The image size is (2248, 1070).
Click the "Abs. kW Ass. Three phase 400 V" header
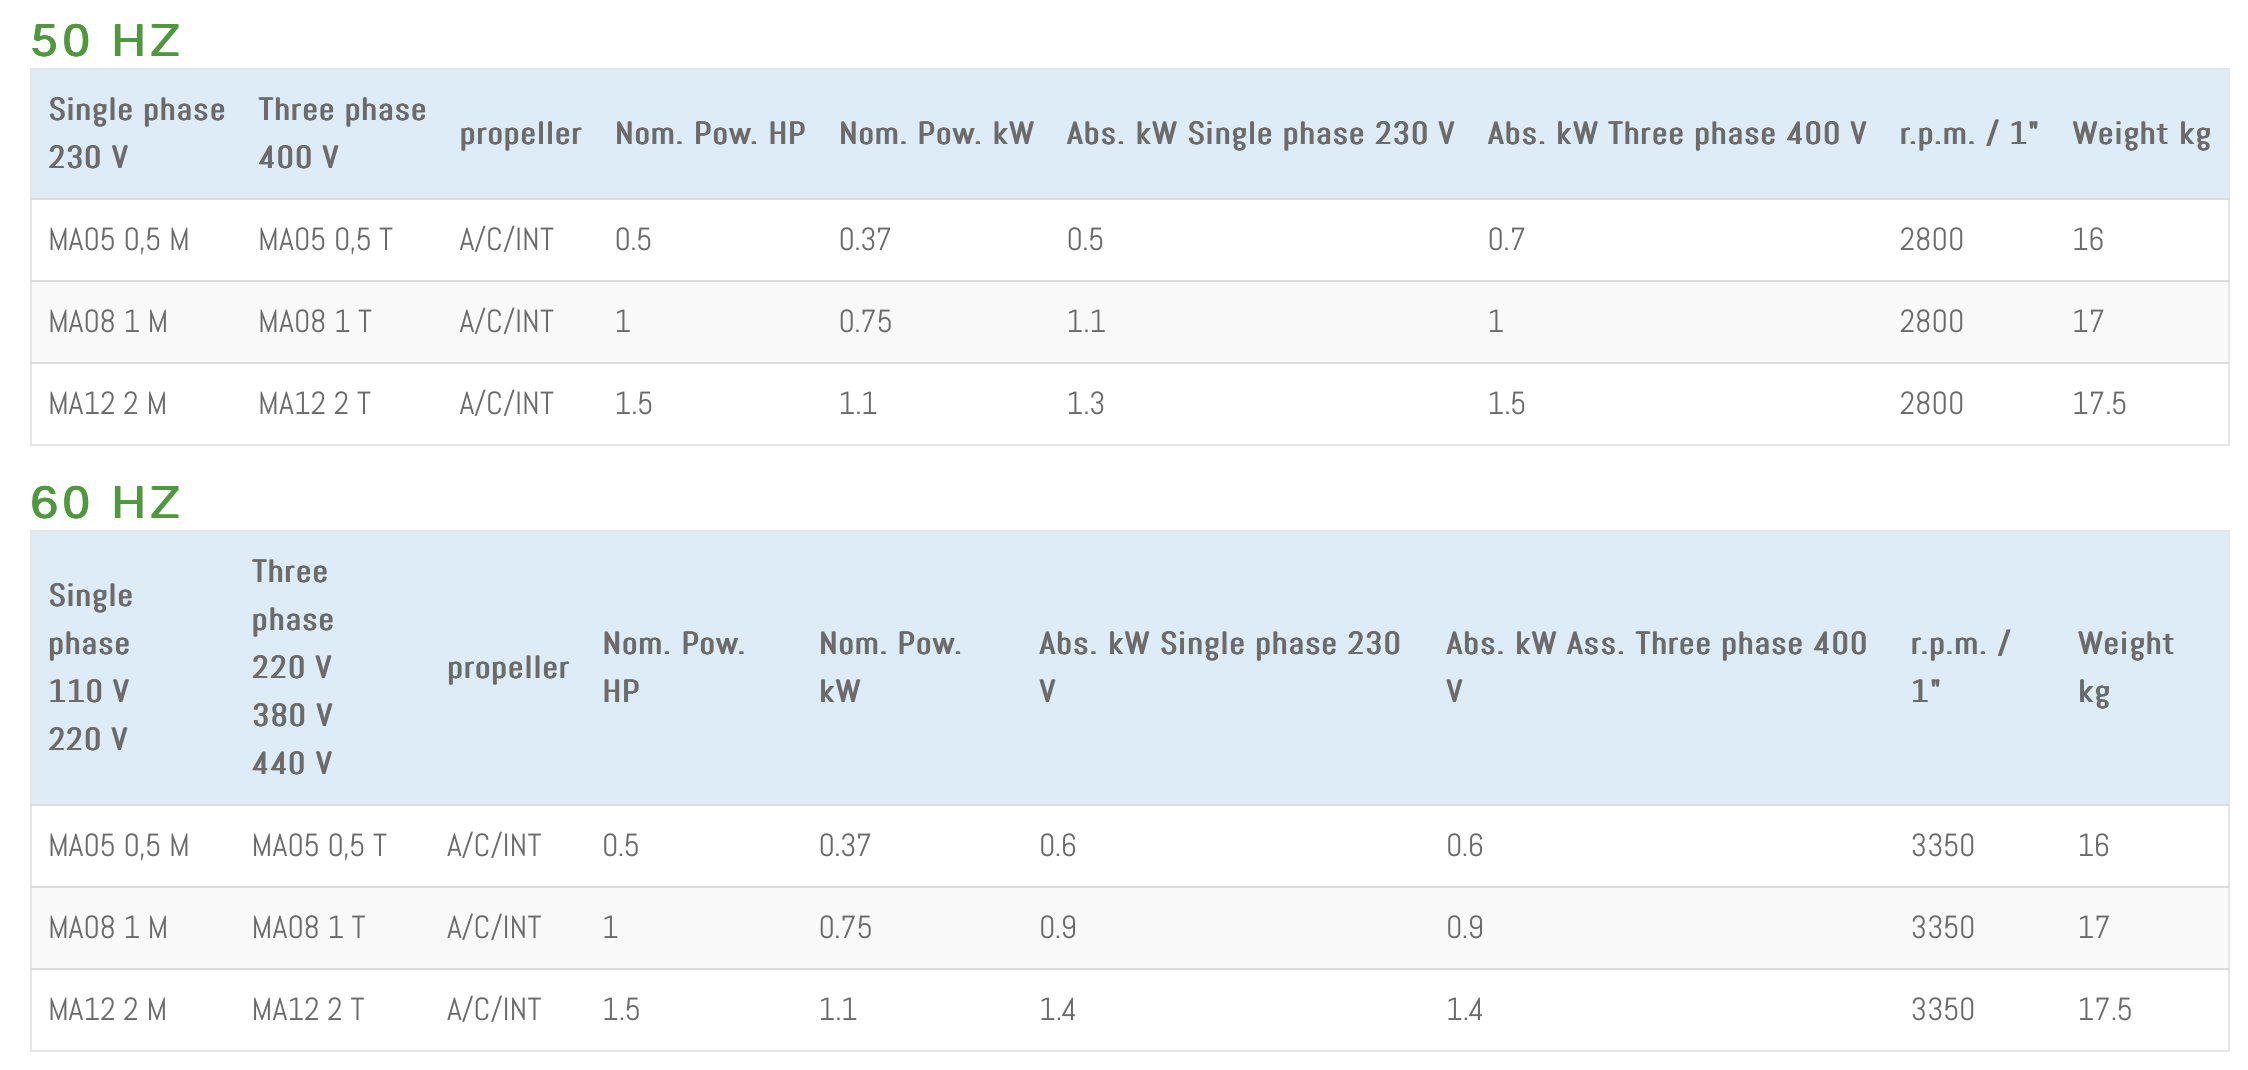[1656, 668]
